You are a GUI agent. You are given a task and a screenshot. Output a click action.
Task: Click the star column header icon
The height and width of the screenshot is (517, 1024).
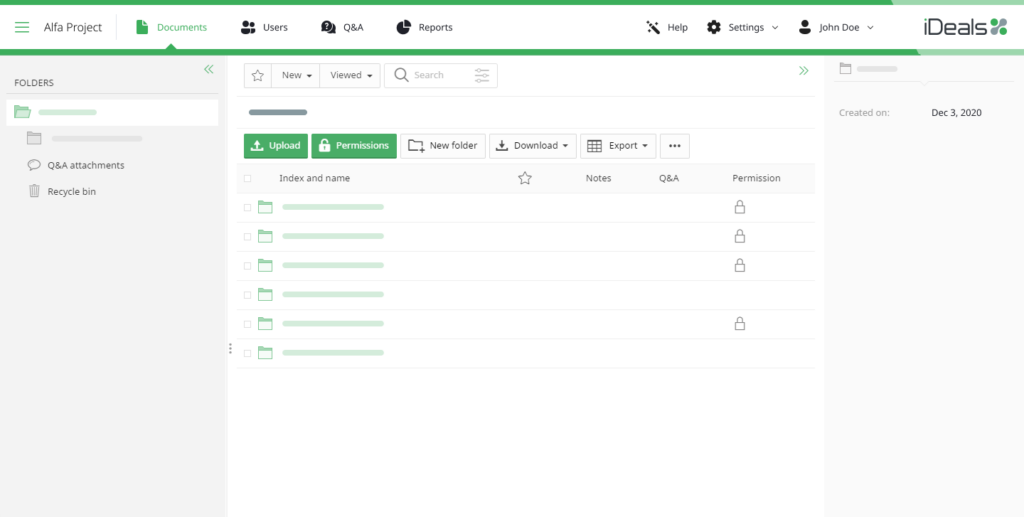pyautogui.click(x=525, y=178)
